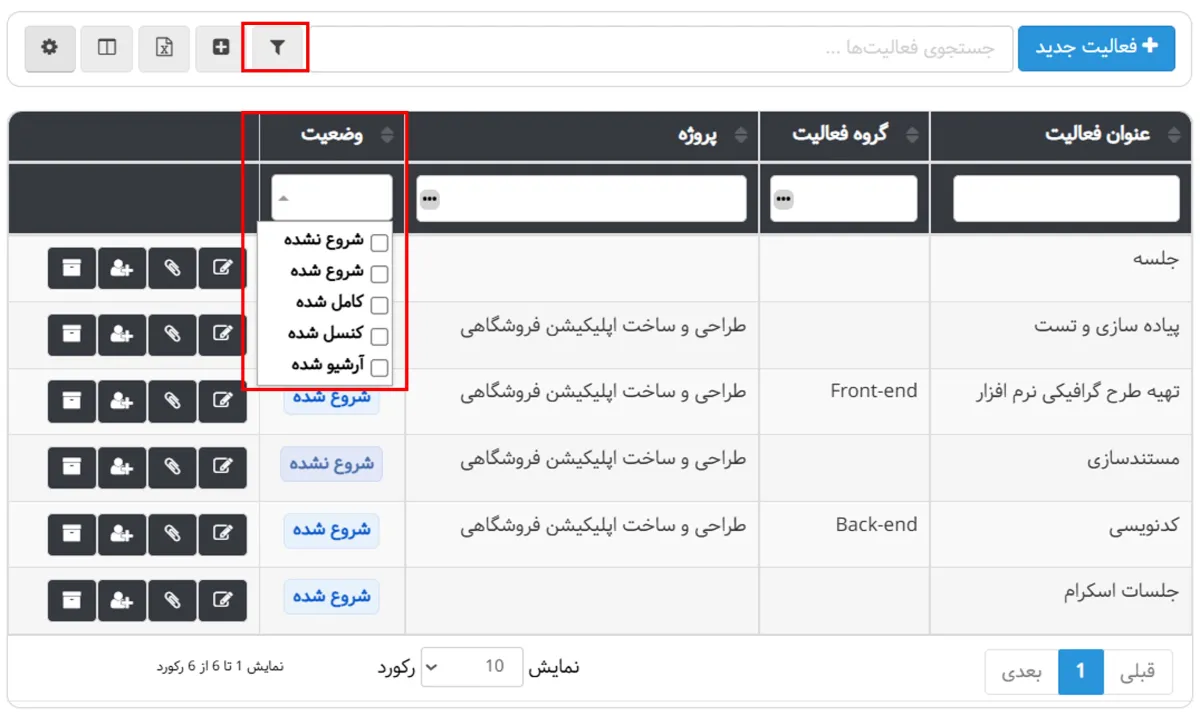Open the records-per-page dropdown
Screen dimensions: 1200x715
[471, 667]
